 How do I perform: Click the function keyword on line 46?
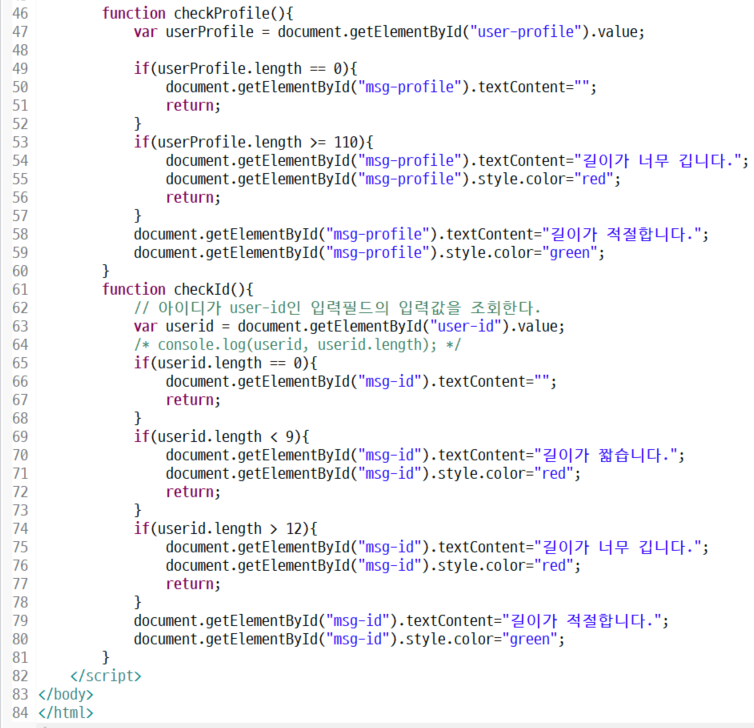[134, 13]
